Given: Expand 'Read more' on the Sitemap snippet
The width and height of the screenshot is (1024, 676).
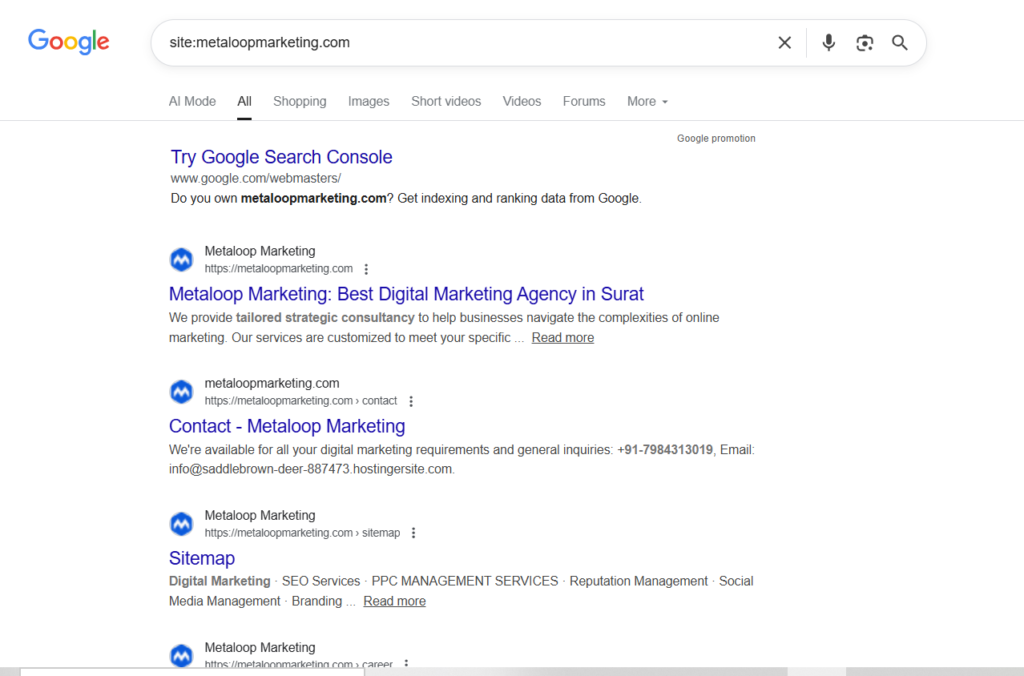Looking at the screenshot, I should 394,600.
